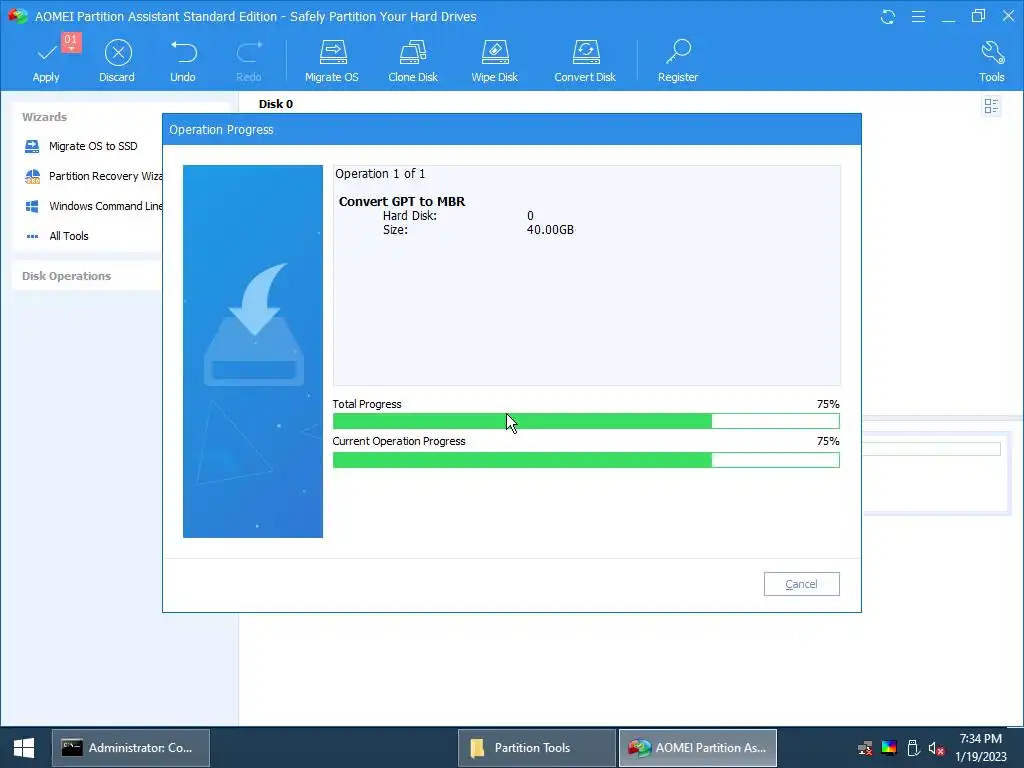Click the Operation 1 of 1 label
The width and height of the screenshot is (1024, 768).
380,174
